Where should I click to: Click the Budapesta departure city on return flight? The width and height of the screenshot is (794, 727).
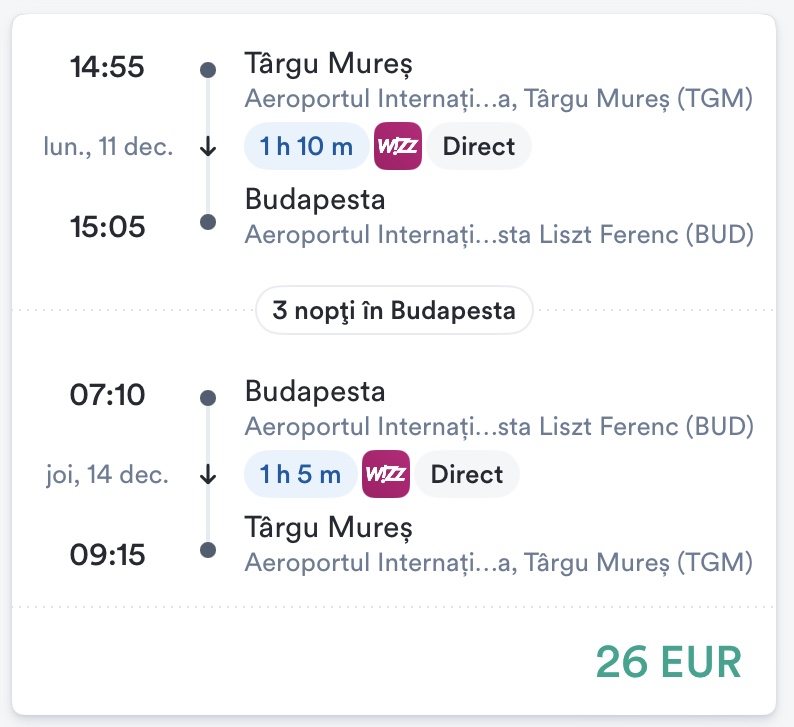point(315,391)
